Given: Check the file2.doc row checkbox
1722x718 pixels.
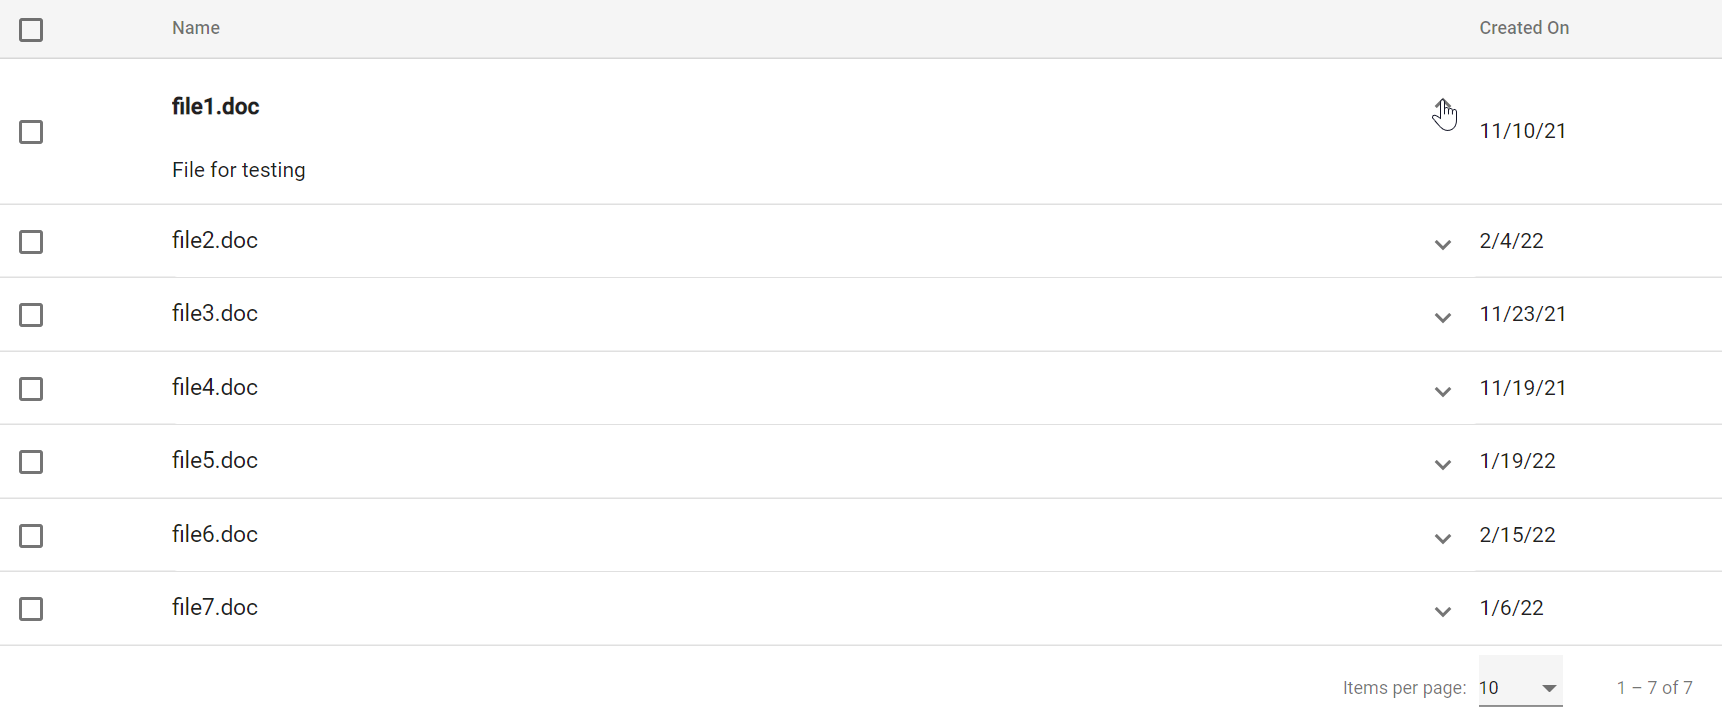Looking at the screenshot, I should click(31, 242).
